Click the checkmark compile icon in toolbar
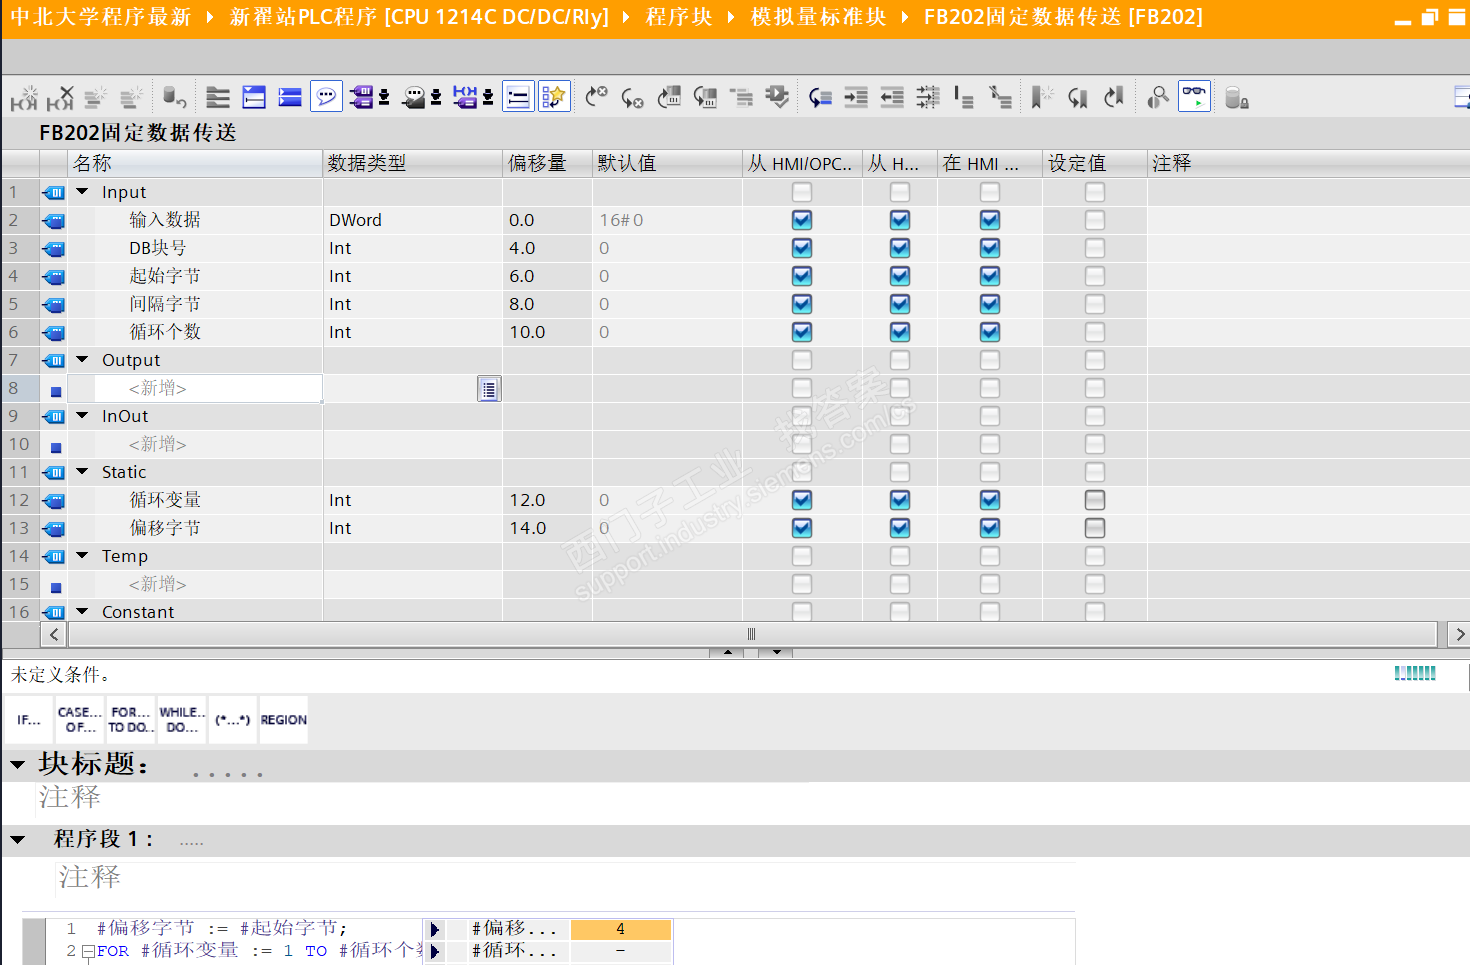Image resolution: width=1470 pixels, height=965 pixels. pos(777,97)
